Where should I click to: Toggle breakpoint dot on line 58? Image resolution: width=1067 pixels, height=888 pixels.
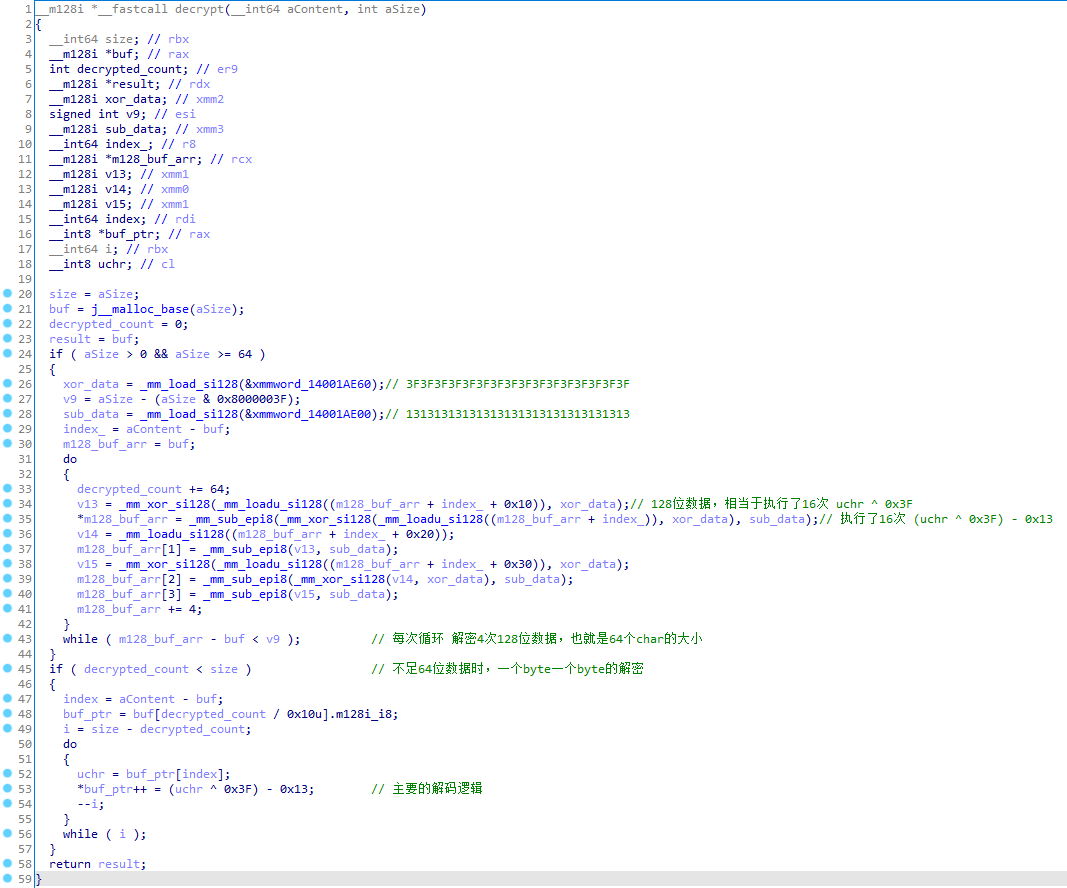(7, 864)
